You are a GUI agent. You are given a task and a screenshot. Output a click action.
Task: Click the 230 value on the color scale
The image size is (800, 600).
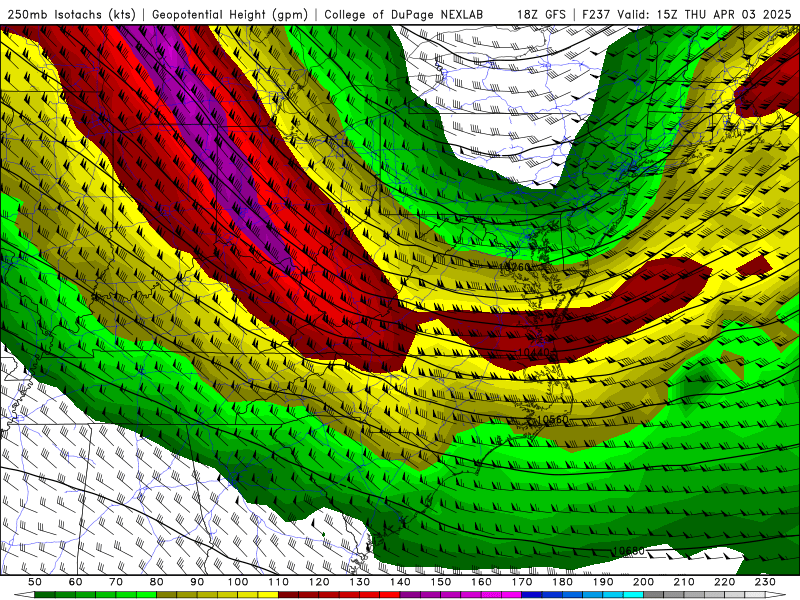(x=765, y=582)
